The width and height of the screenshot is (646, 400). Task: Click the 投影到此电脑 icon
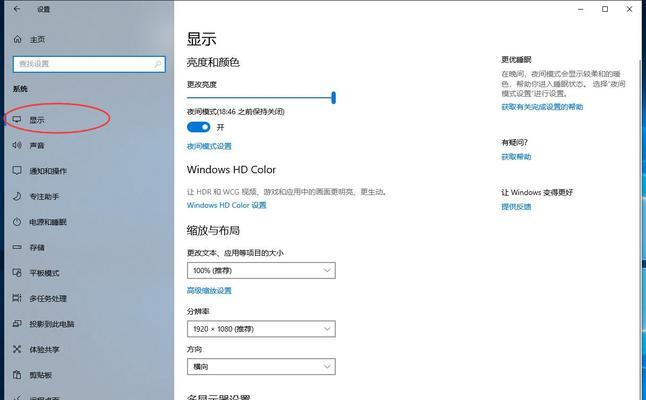pyautogui.click(x=17, y=324)
